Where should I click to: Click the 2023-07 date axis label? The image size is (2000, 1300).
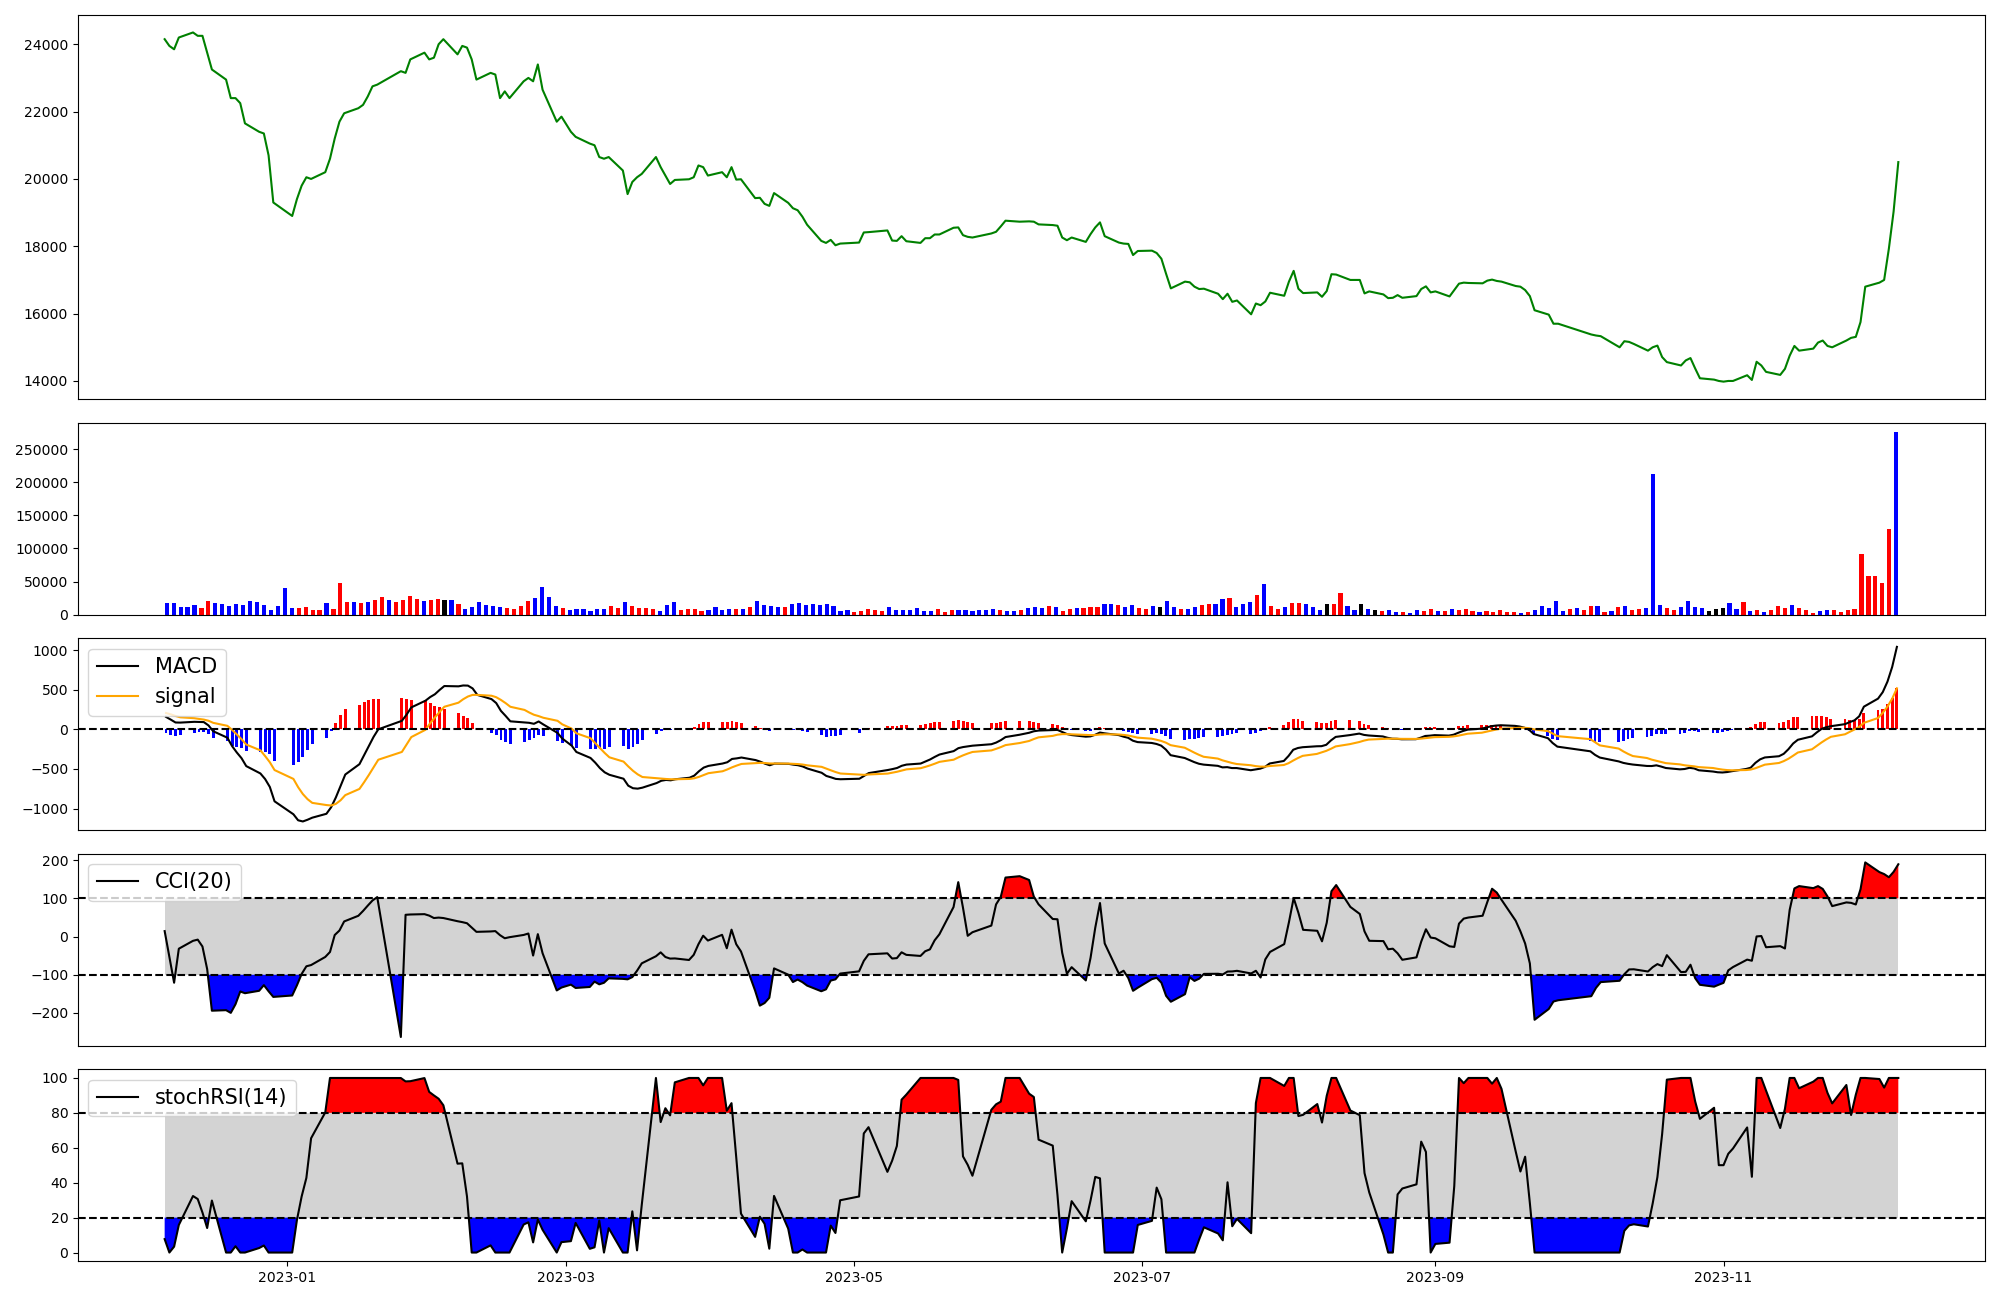(x=1141, y=1277)
